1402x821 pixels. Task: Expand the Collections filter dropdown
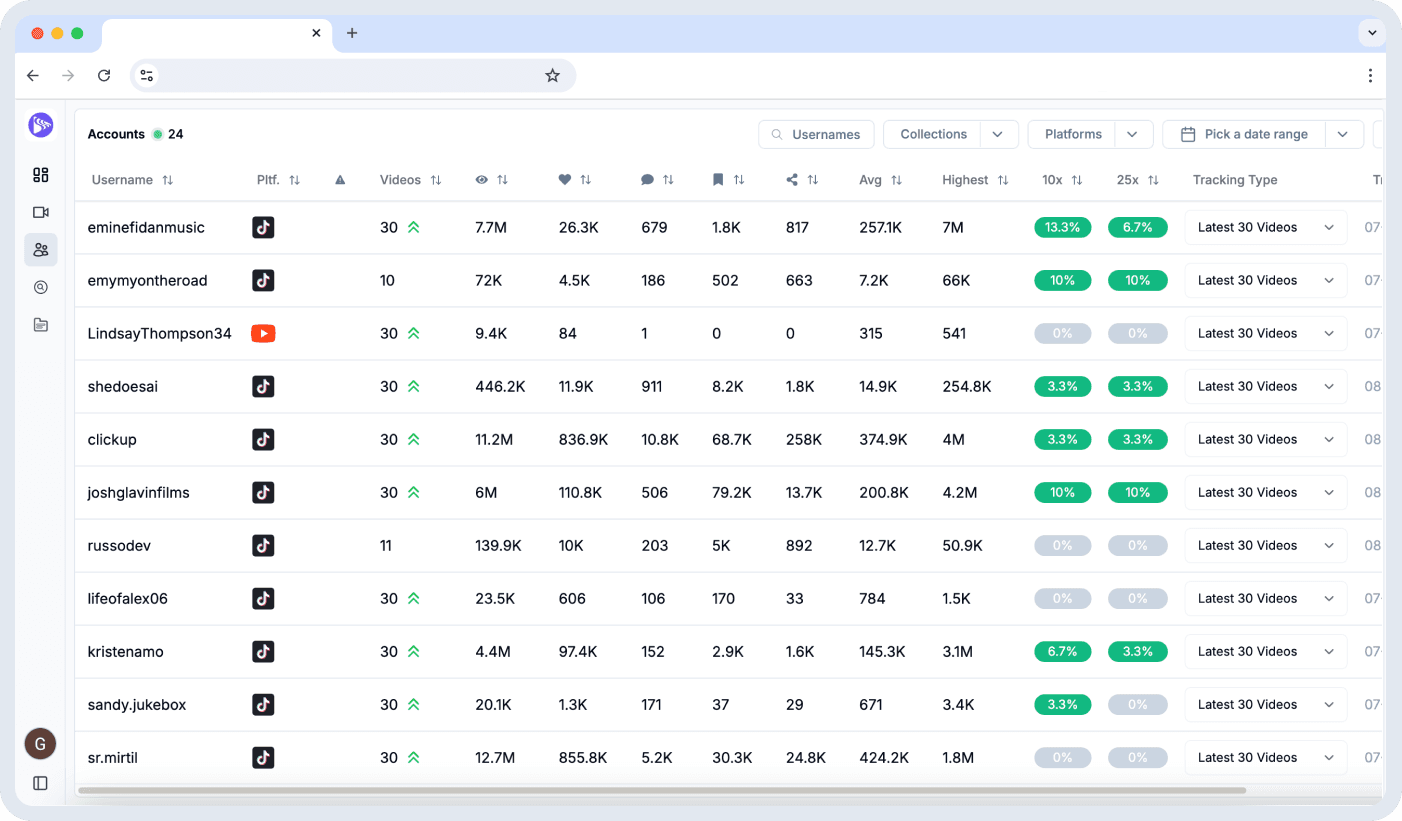(998, 134)
